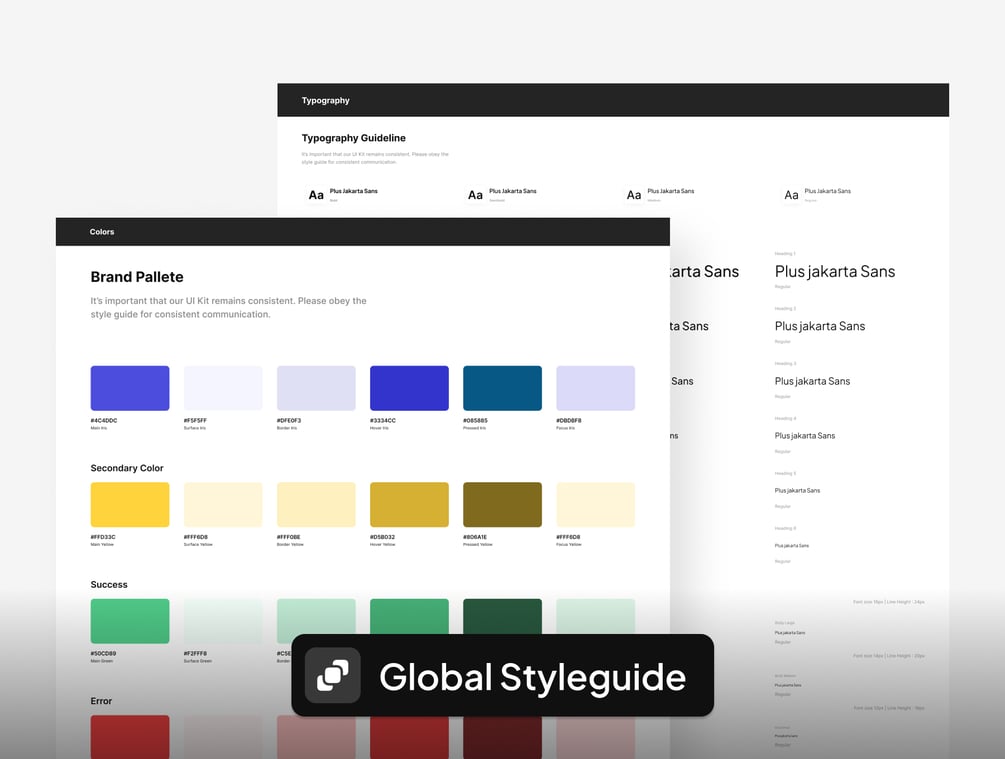Select the Surface Green #F2FFF8 swatch
1005x759 pixels.
coord(223,621)
